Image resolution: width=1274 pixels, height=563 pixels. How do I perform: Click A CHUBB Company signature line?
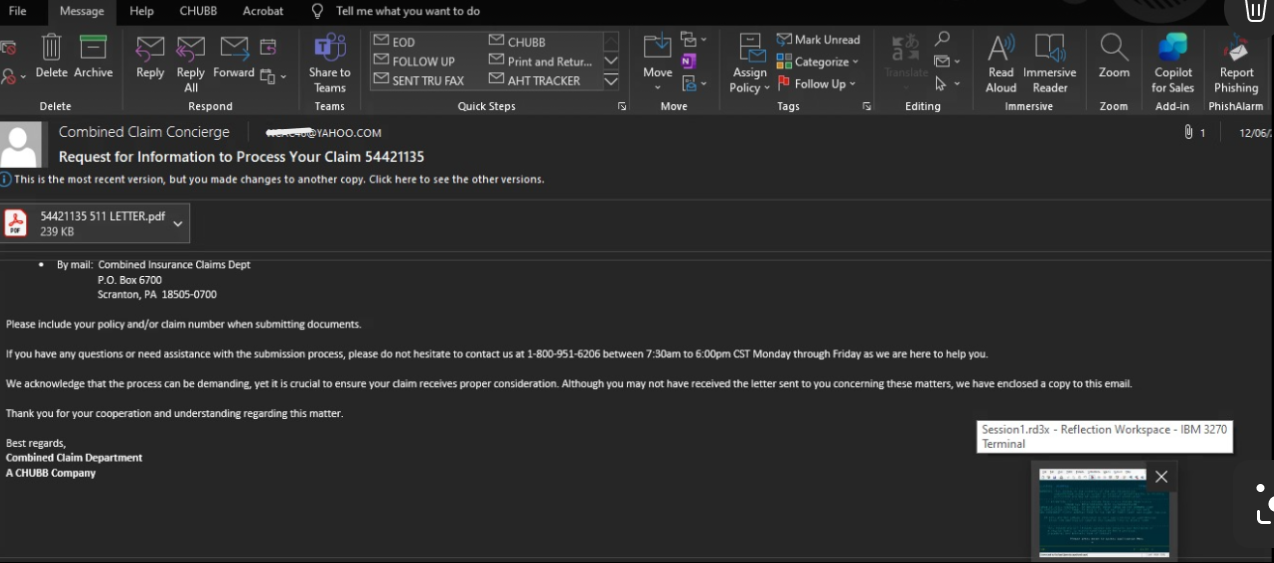(51, 473)
